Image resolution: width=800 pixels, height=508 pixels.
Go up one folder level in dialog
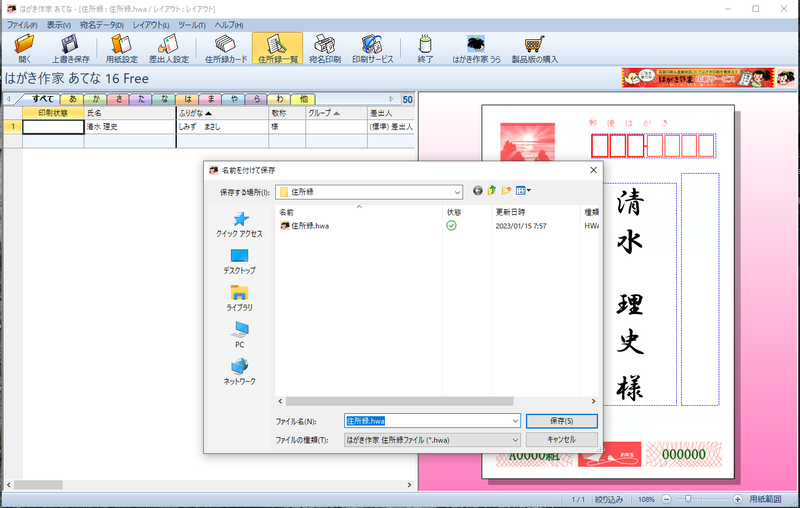492,191
